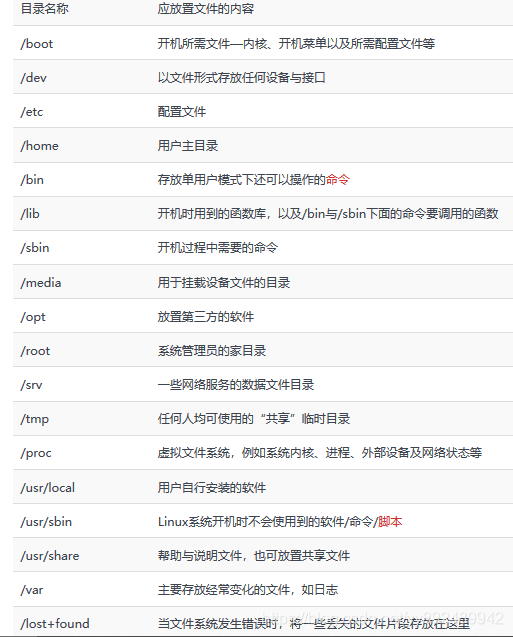Image resolution: width=513 pixels, height=637 pixels.
Task: Click the red 脚本 text in /usr/sbin row
Action: click(390, 521)
